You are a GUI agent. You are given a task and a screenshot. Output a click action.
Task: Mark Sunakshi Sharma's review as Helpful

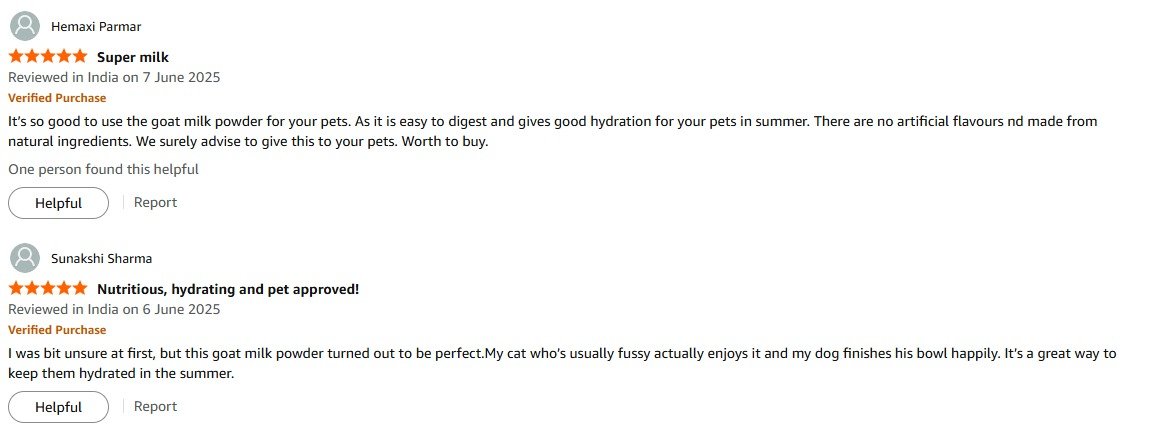pos(58,407)
